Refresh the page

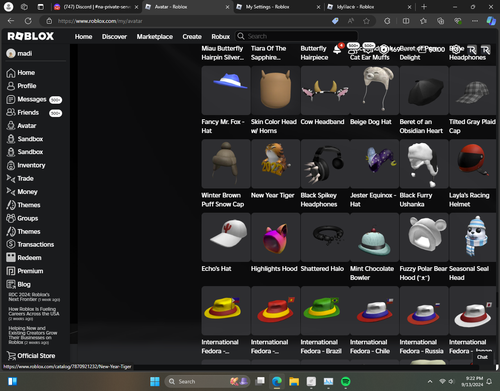tap(28, 21)
